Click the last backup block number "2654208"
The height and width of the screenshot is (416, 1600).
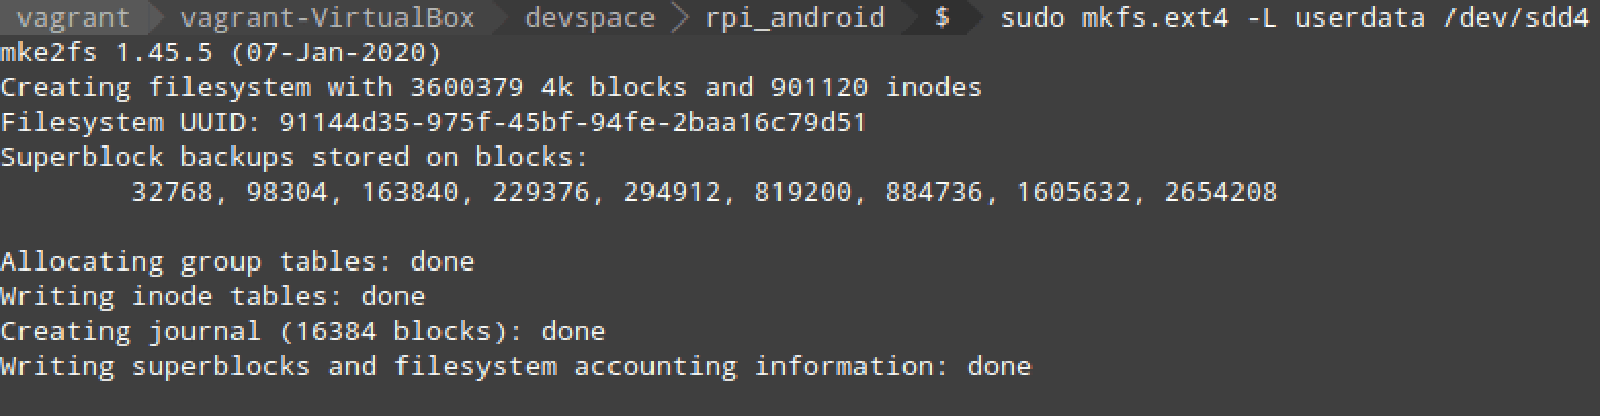(1221, 192)
